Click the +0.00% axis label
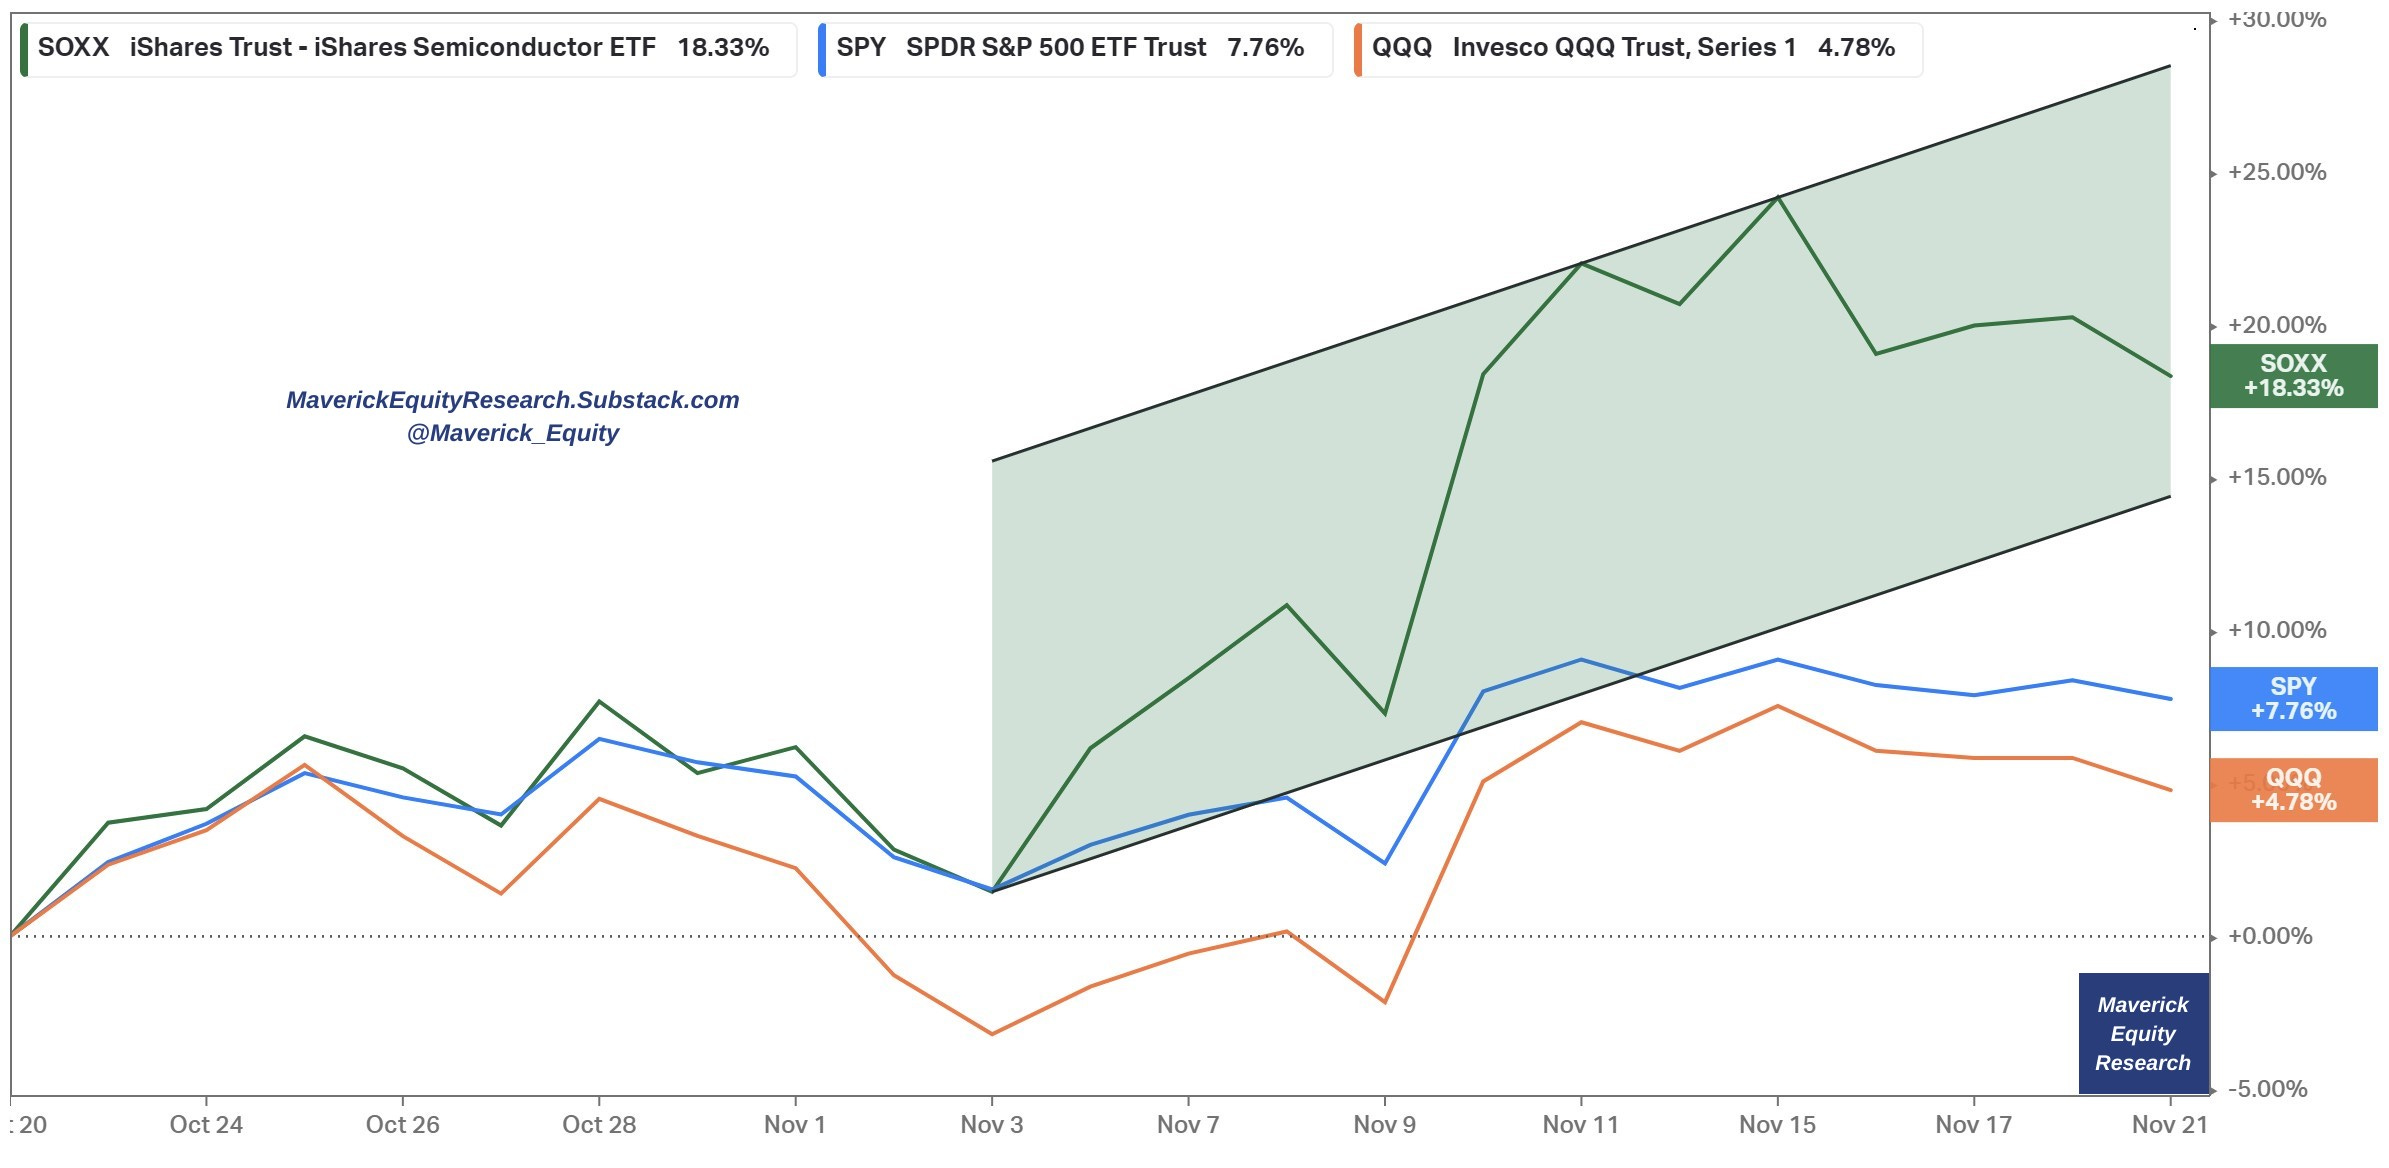 [x=2270, y=936]
